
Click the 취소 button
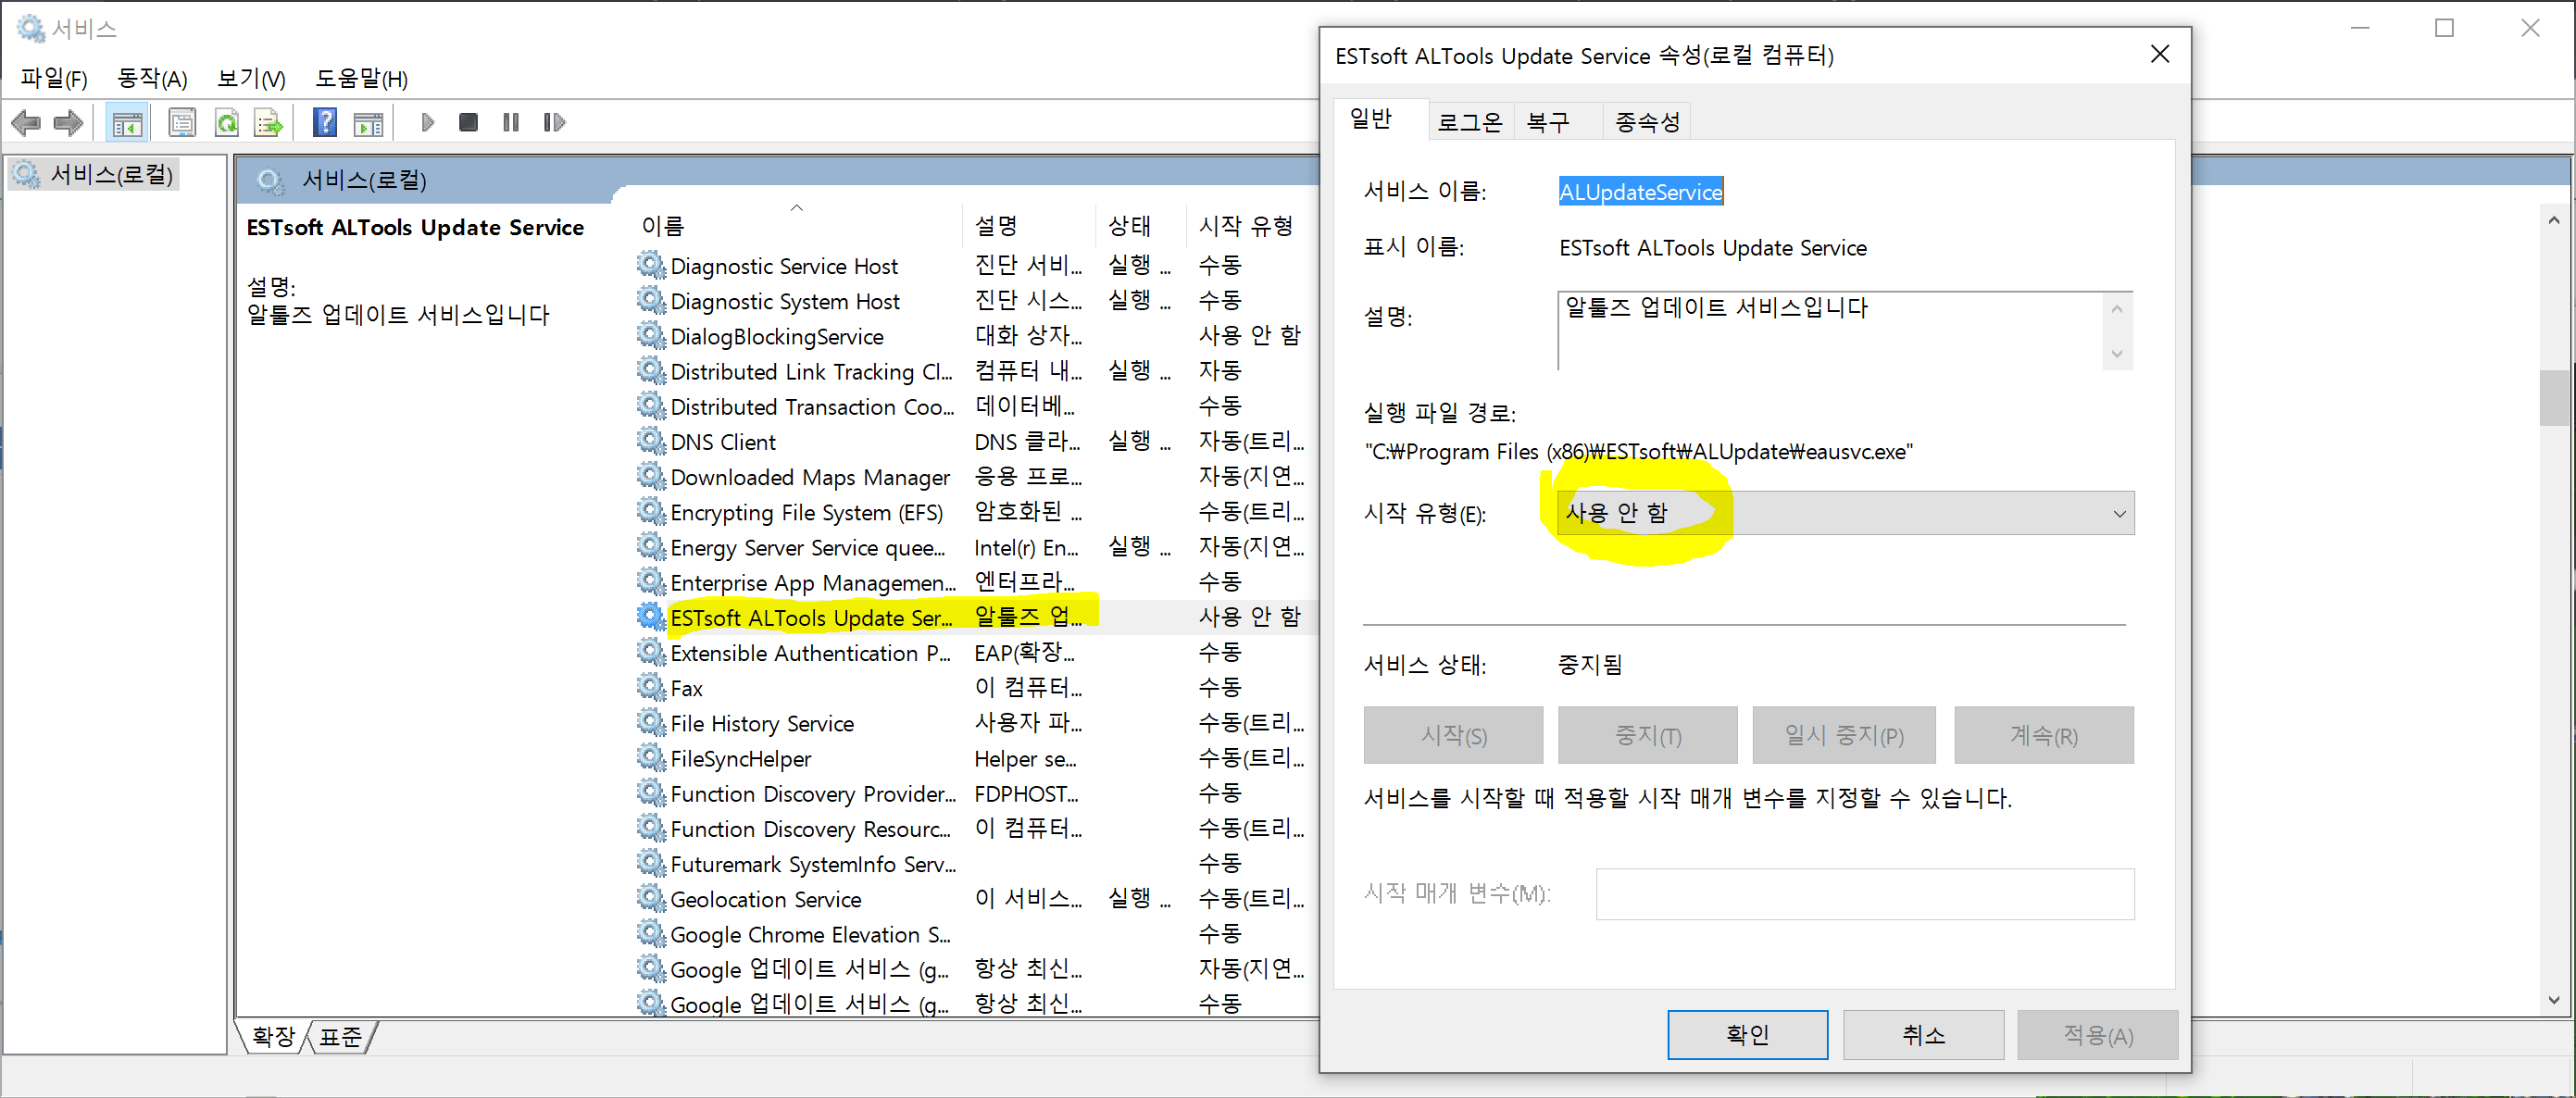tap(1922, 1034)
